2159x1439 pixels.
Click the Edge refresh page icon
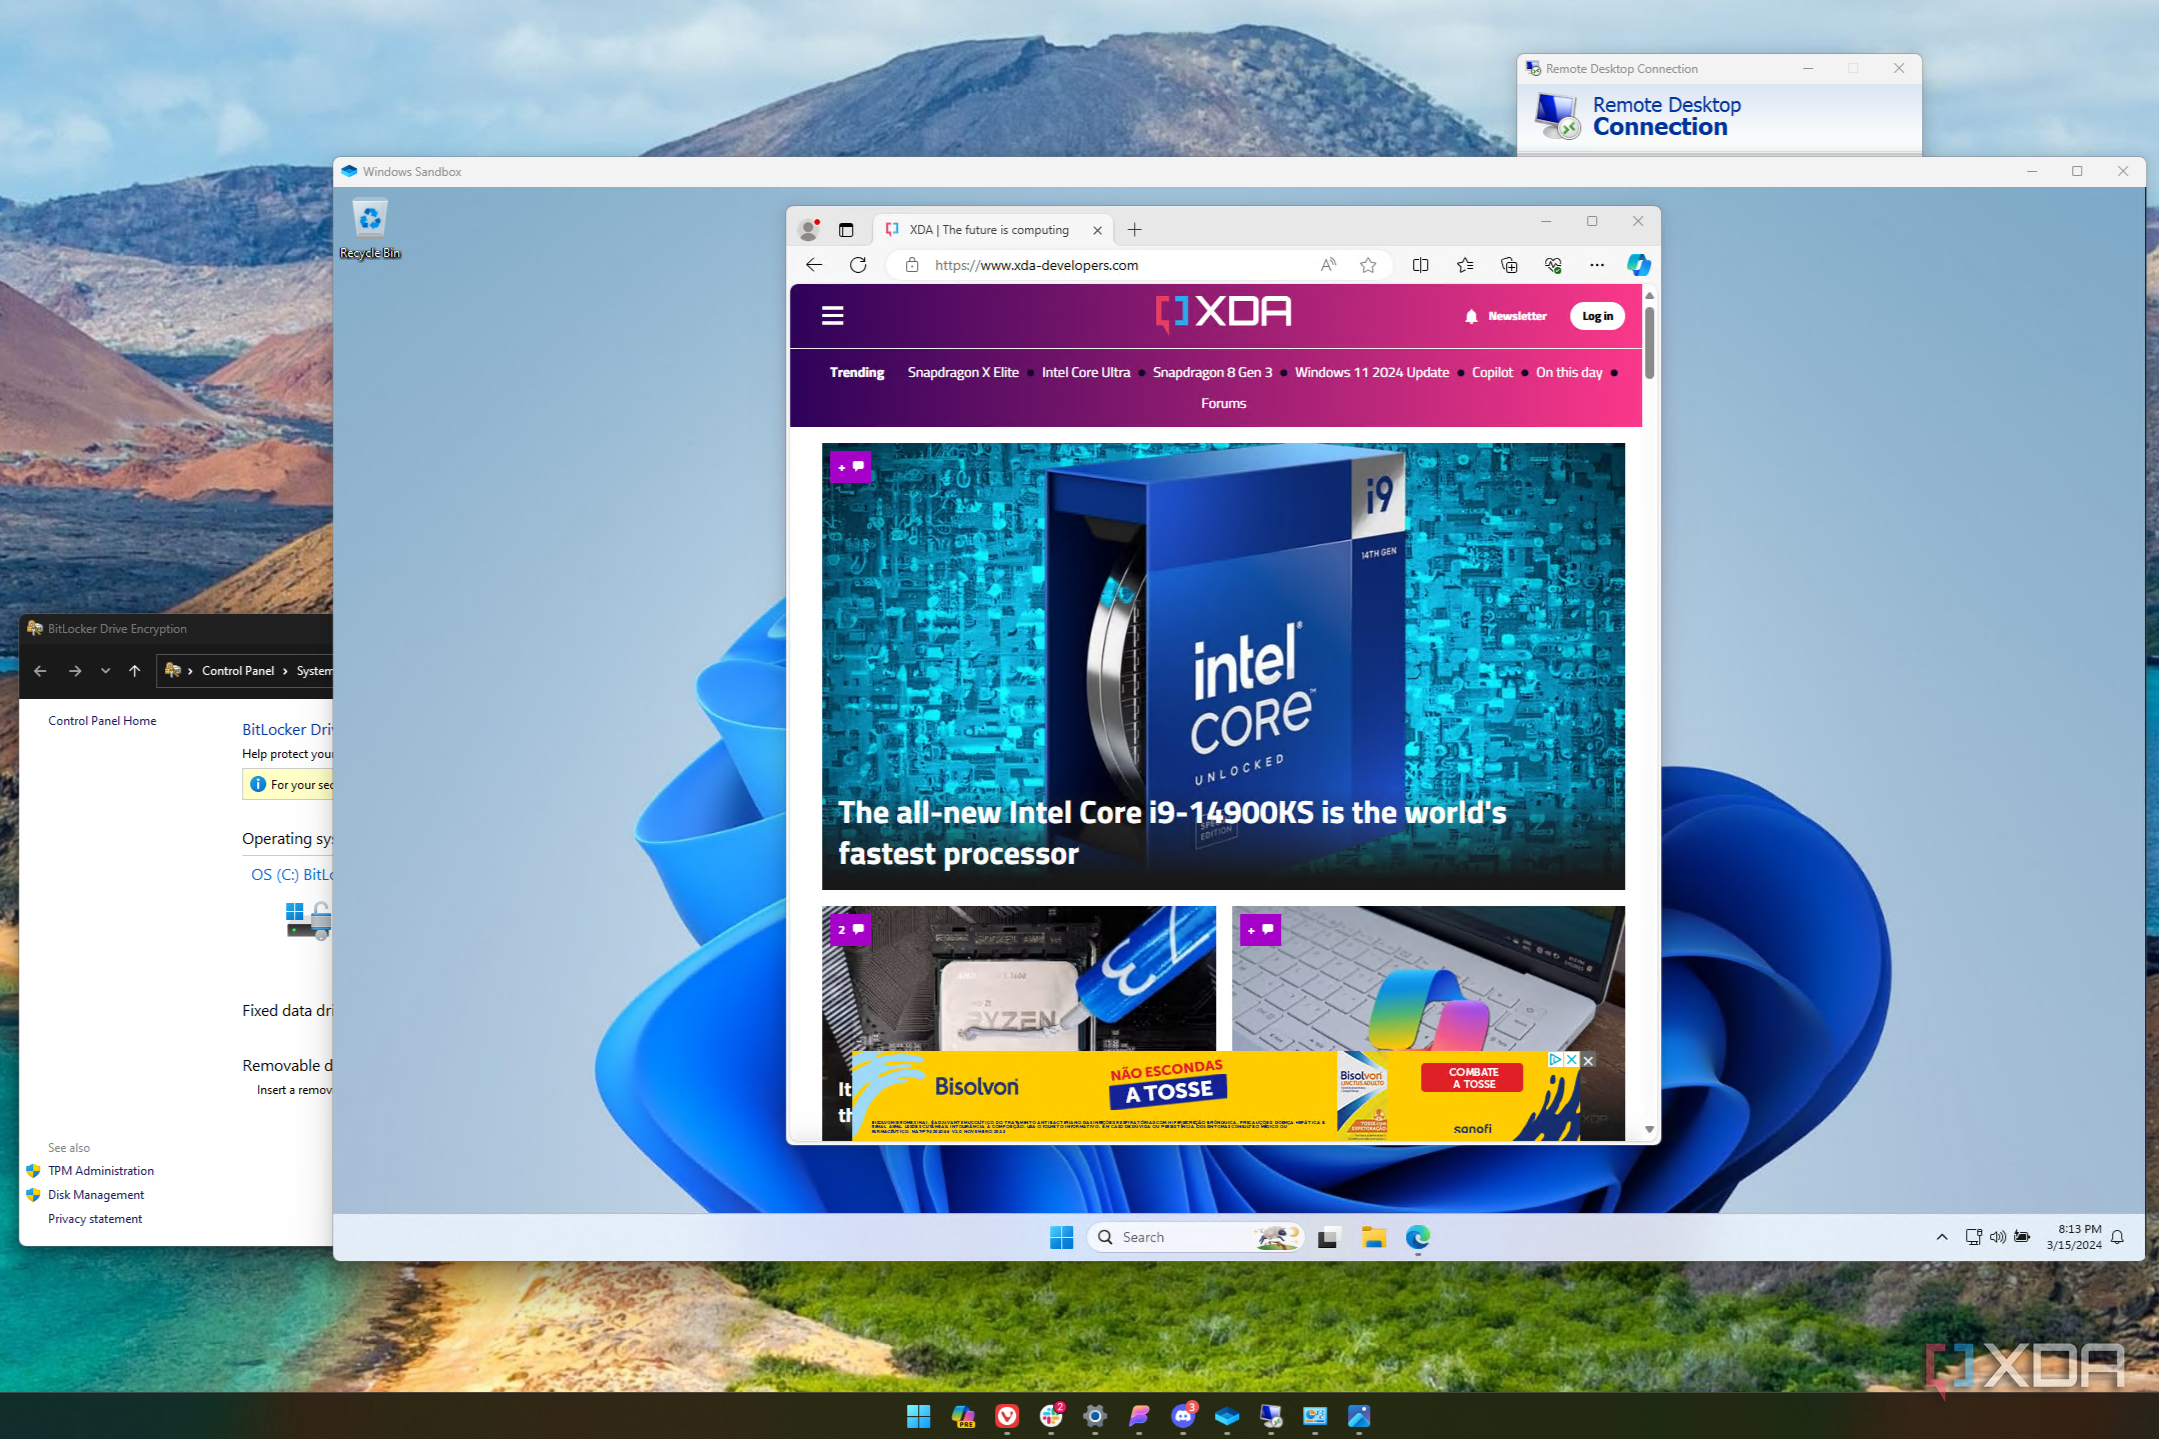[x=858, y=265]
